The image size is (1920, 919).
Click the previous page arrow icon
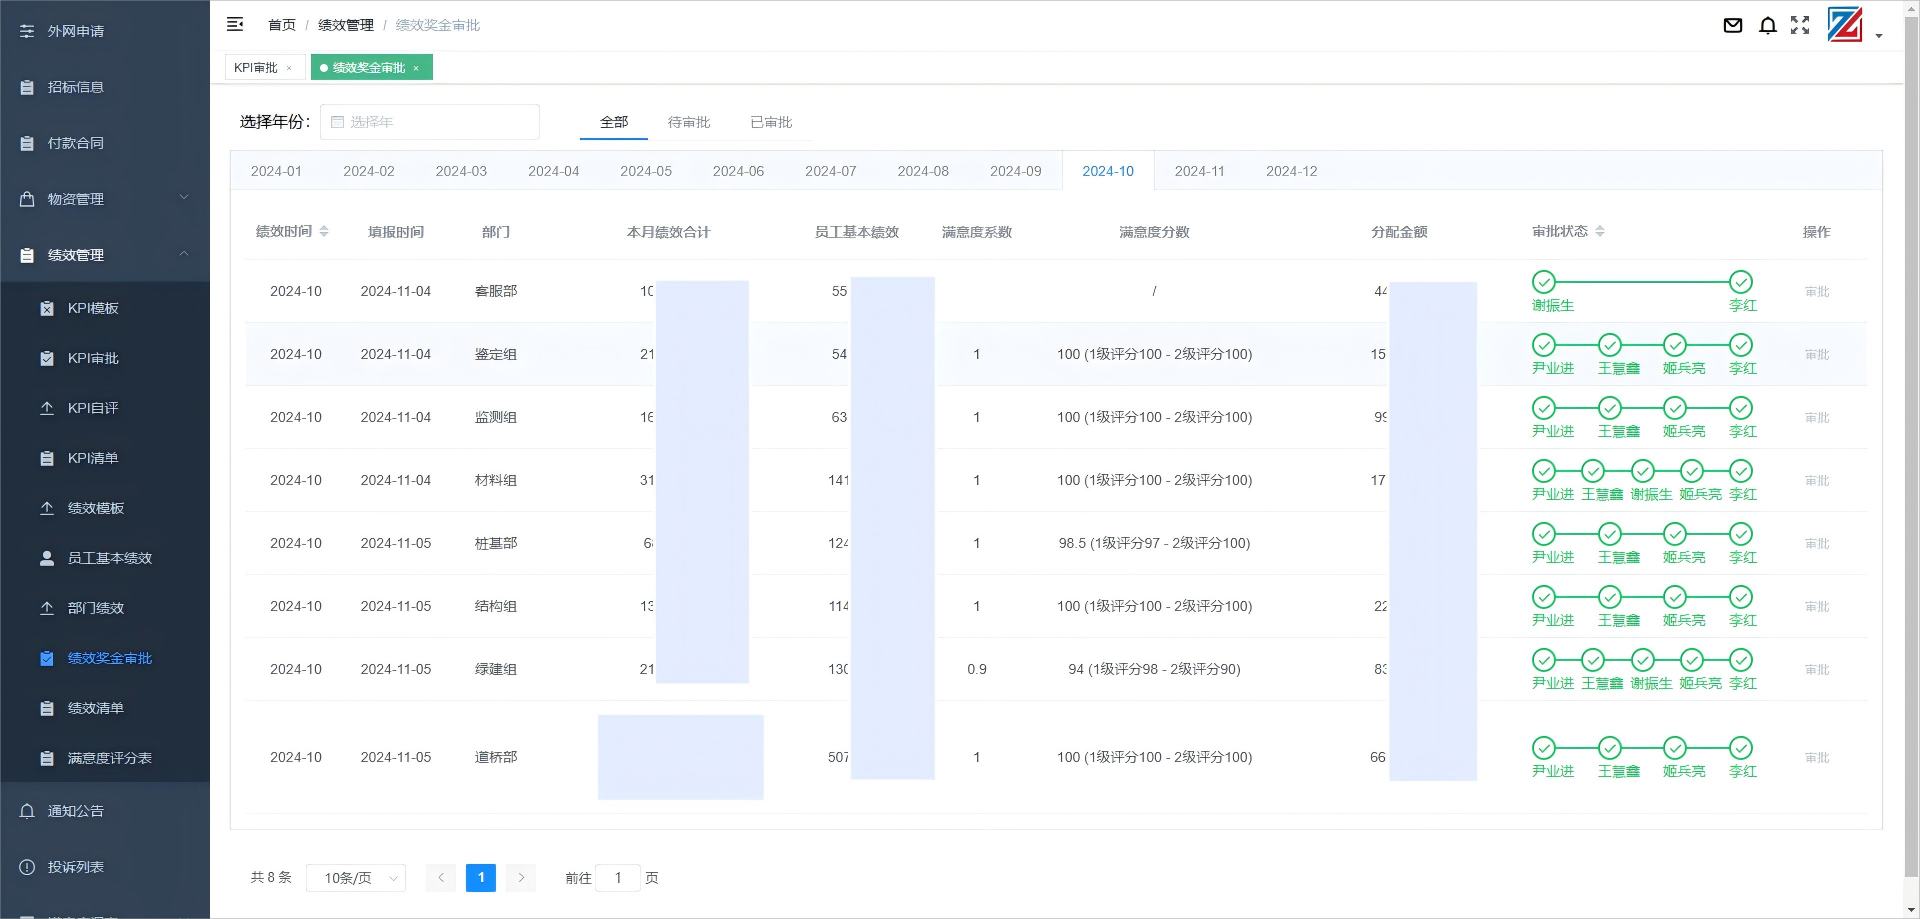pos(440,877)
